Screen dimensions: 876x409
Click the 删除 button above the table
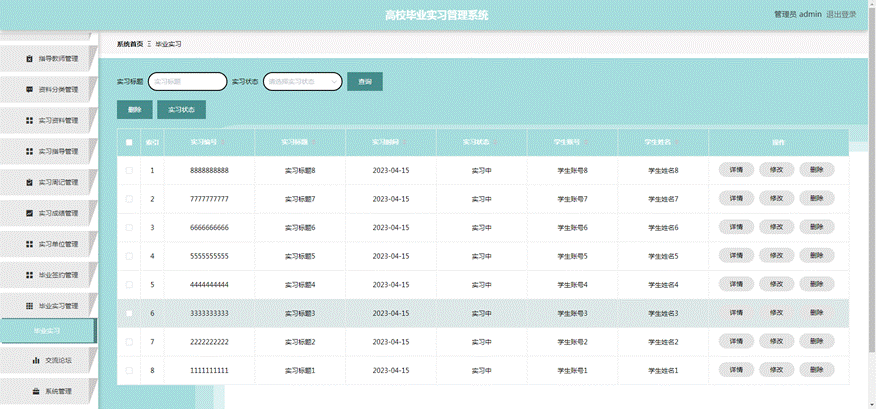point(135,110)
